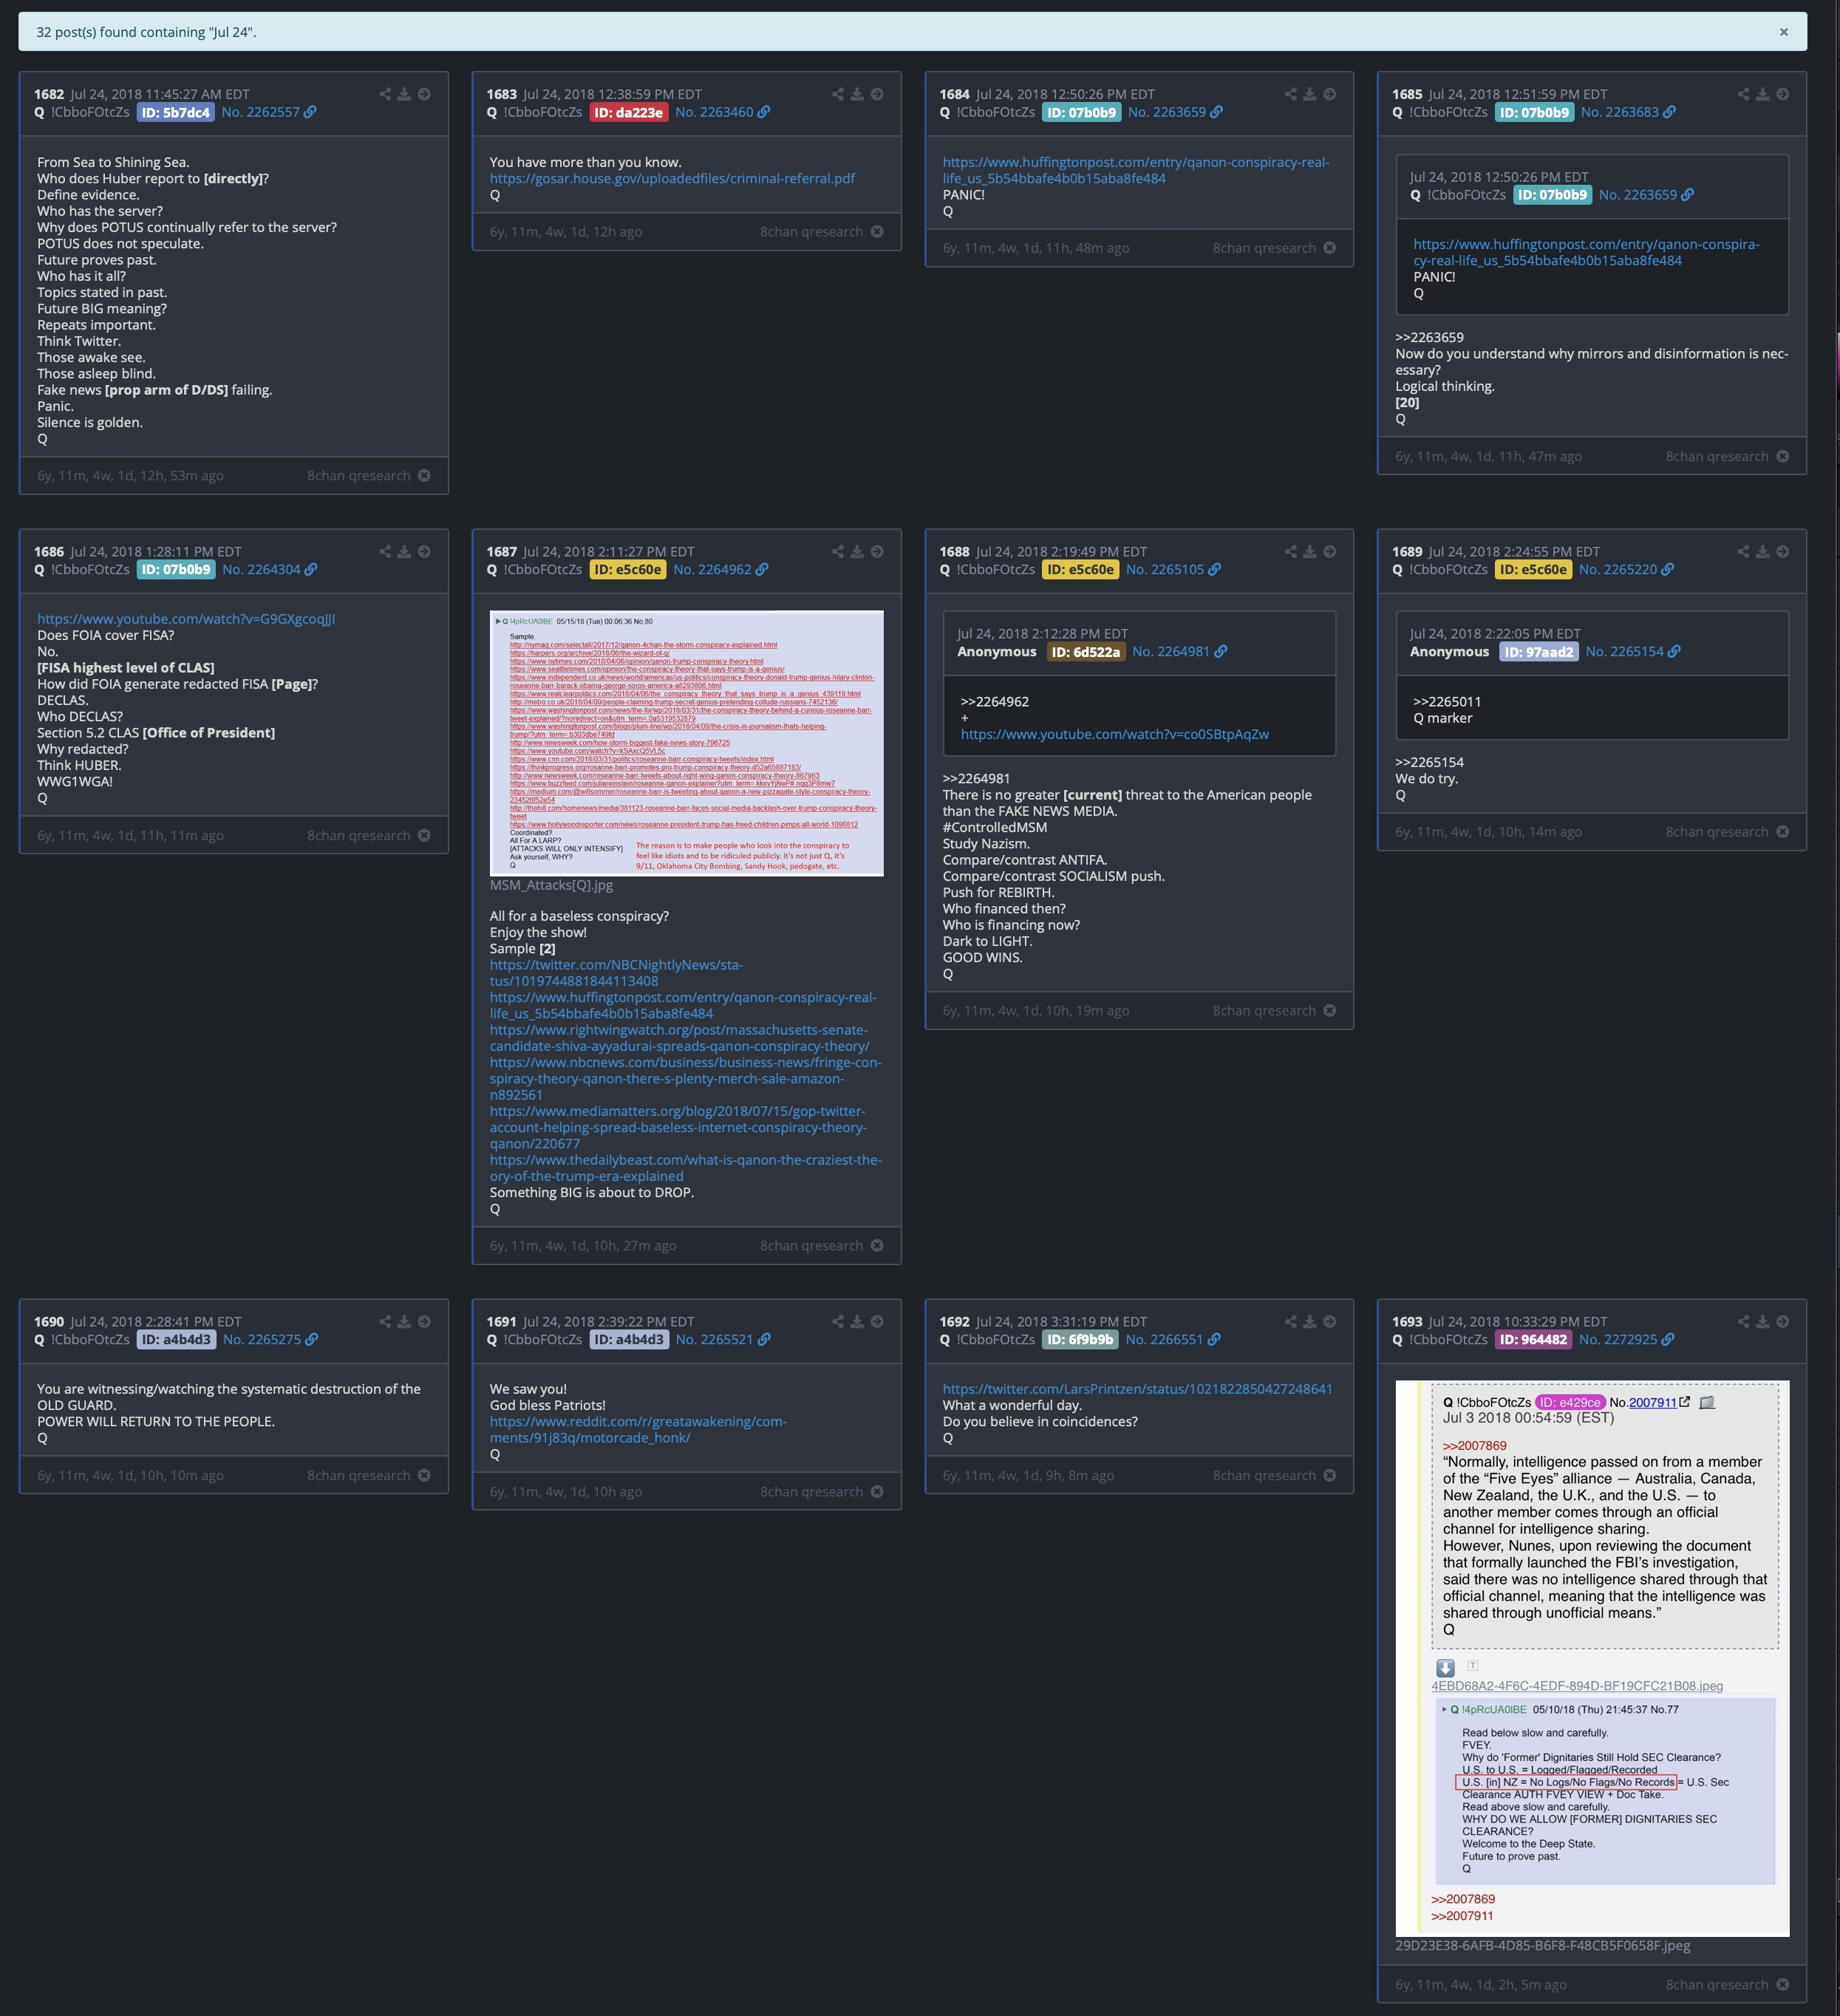
Task: Click arrow circle icon on post 1688
Action: click(x=1329, y=551)
